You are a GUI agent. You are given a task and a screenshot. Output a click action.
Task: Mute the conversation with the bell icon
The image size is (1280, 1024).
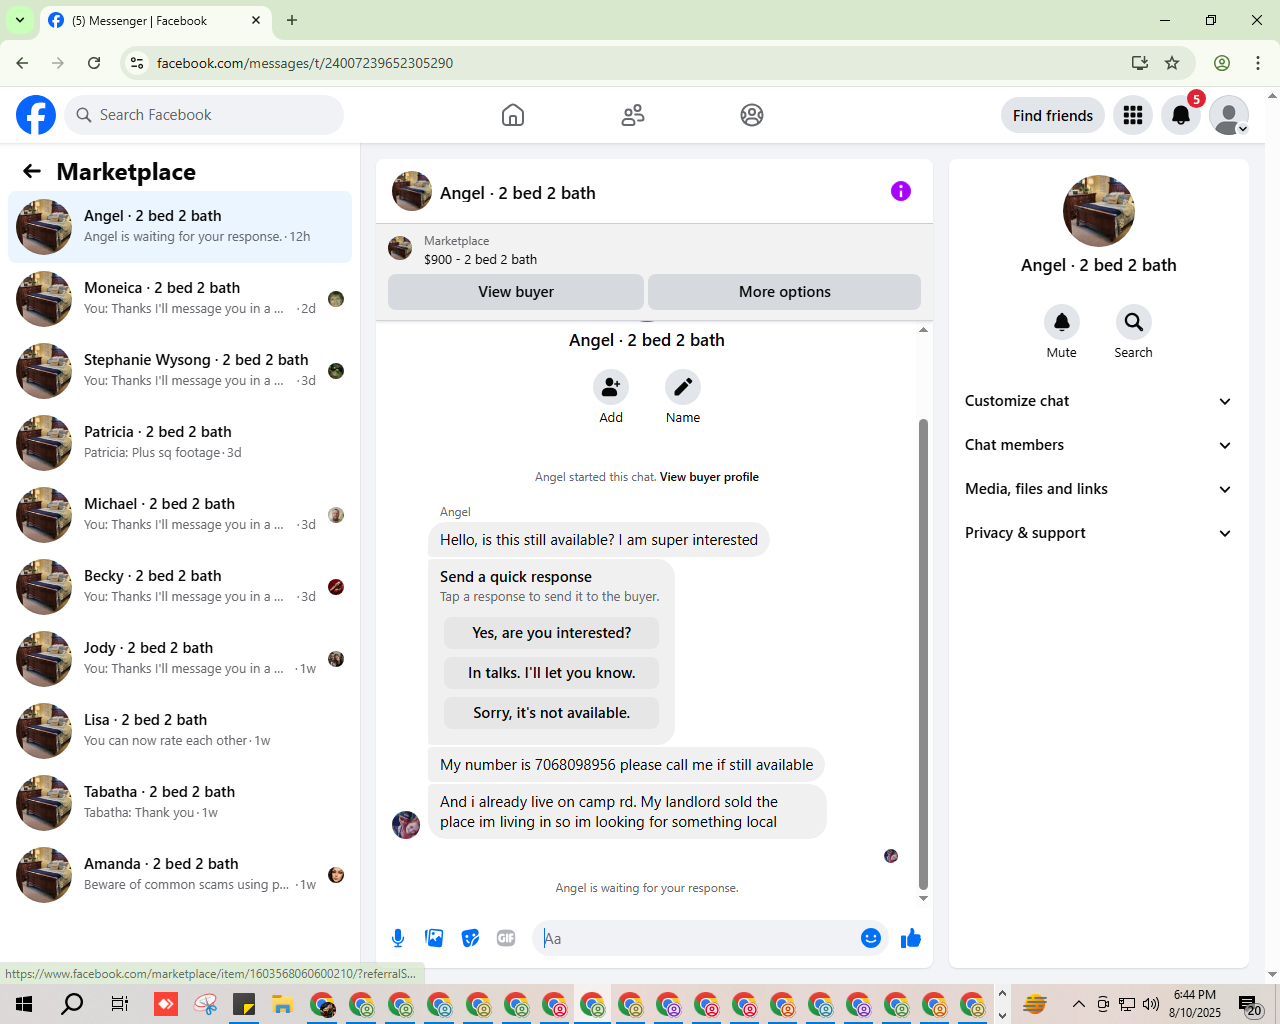[1062, 322]
